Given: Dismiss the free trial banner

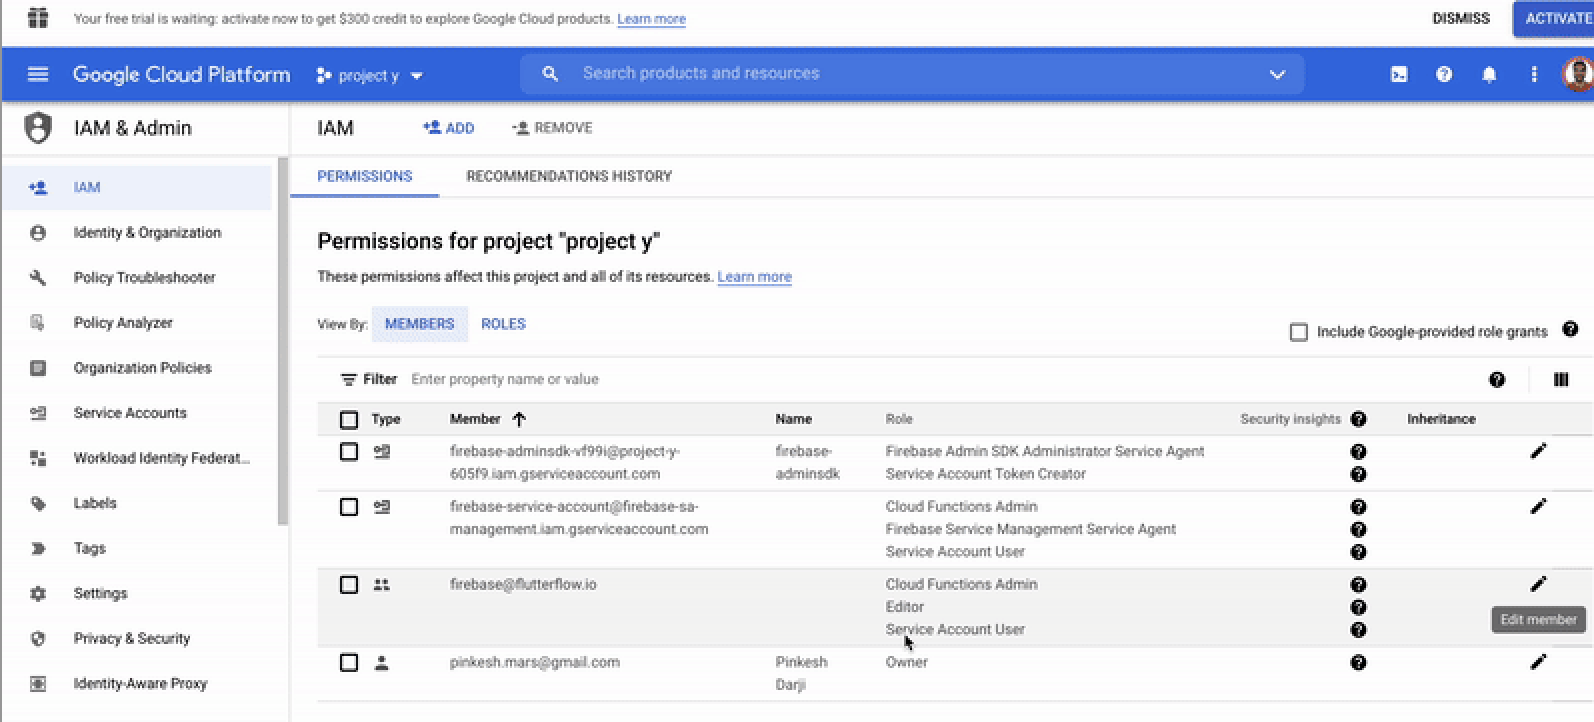Looking at the screenshot, I should coord(1461,18).
